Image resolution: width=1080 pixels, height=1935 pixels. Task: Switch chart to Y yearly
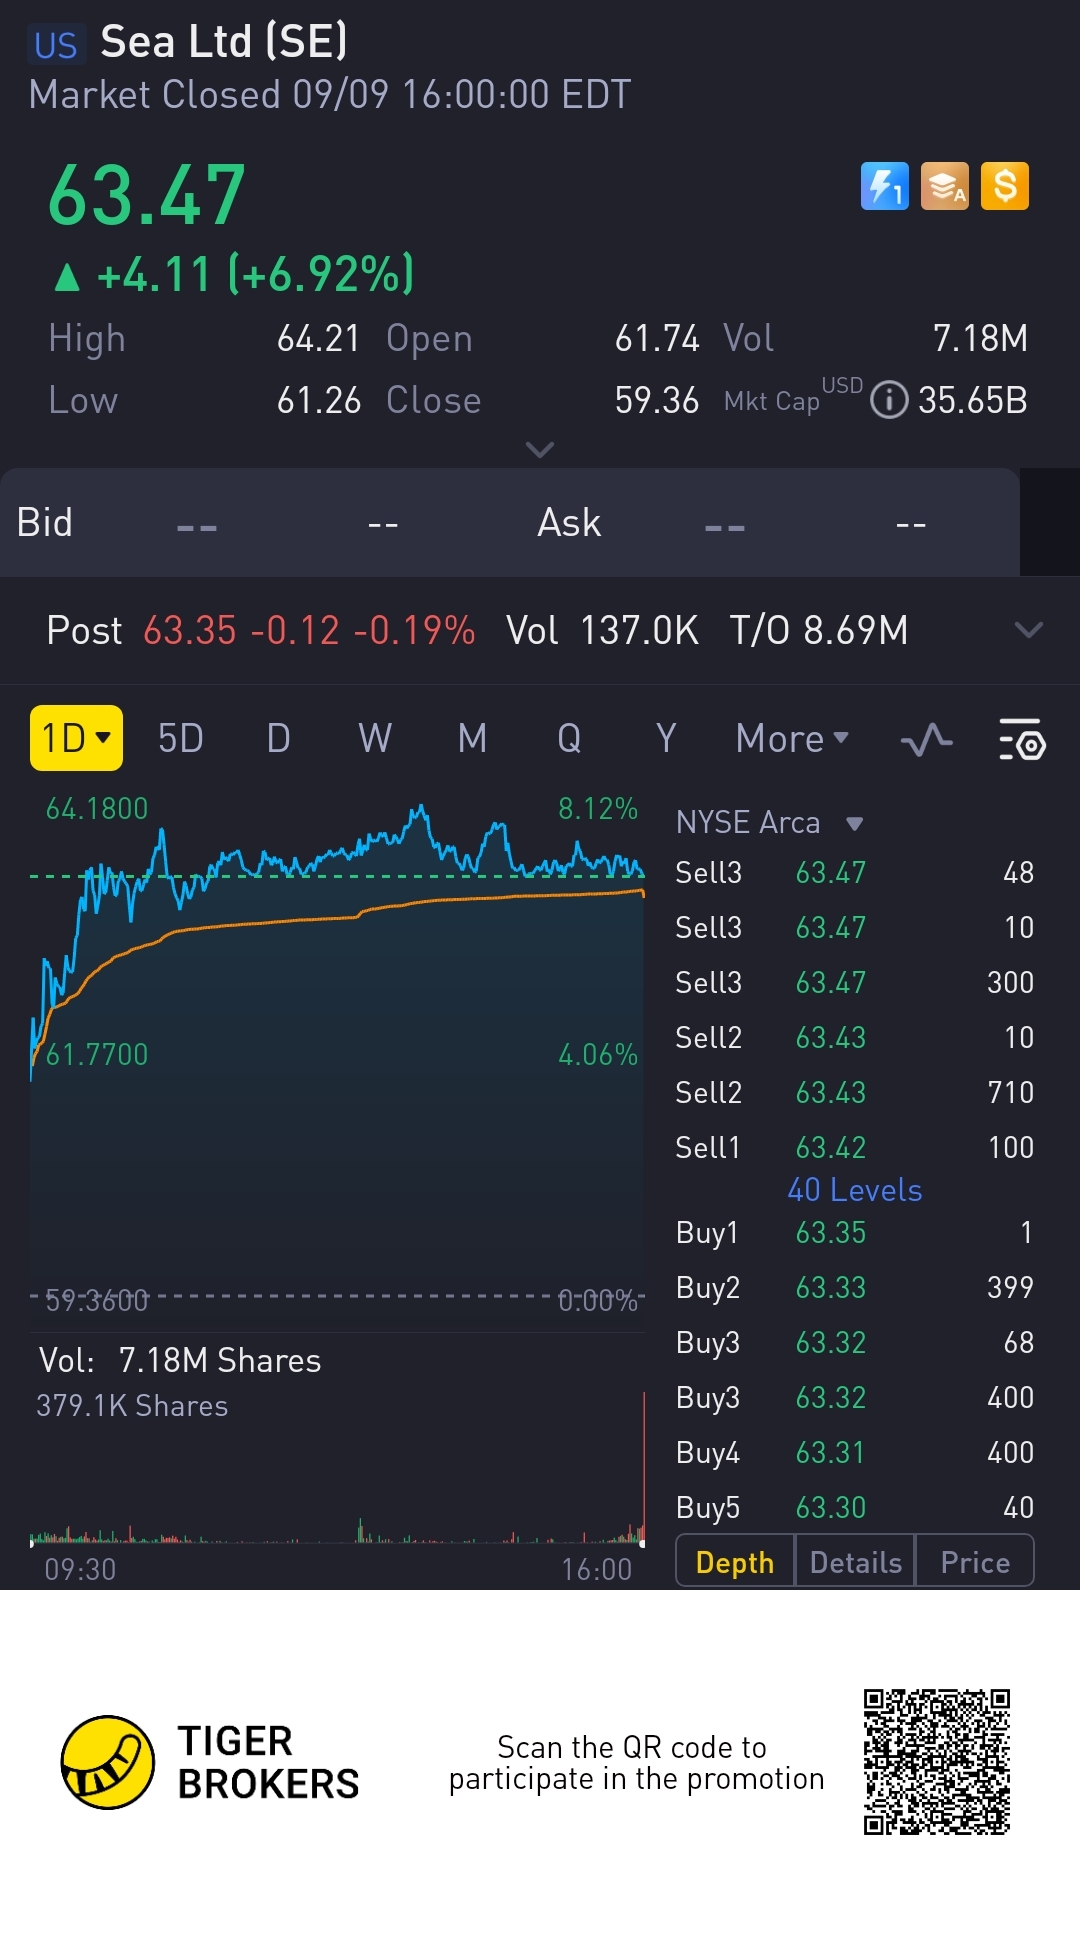(666, 738)
